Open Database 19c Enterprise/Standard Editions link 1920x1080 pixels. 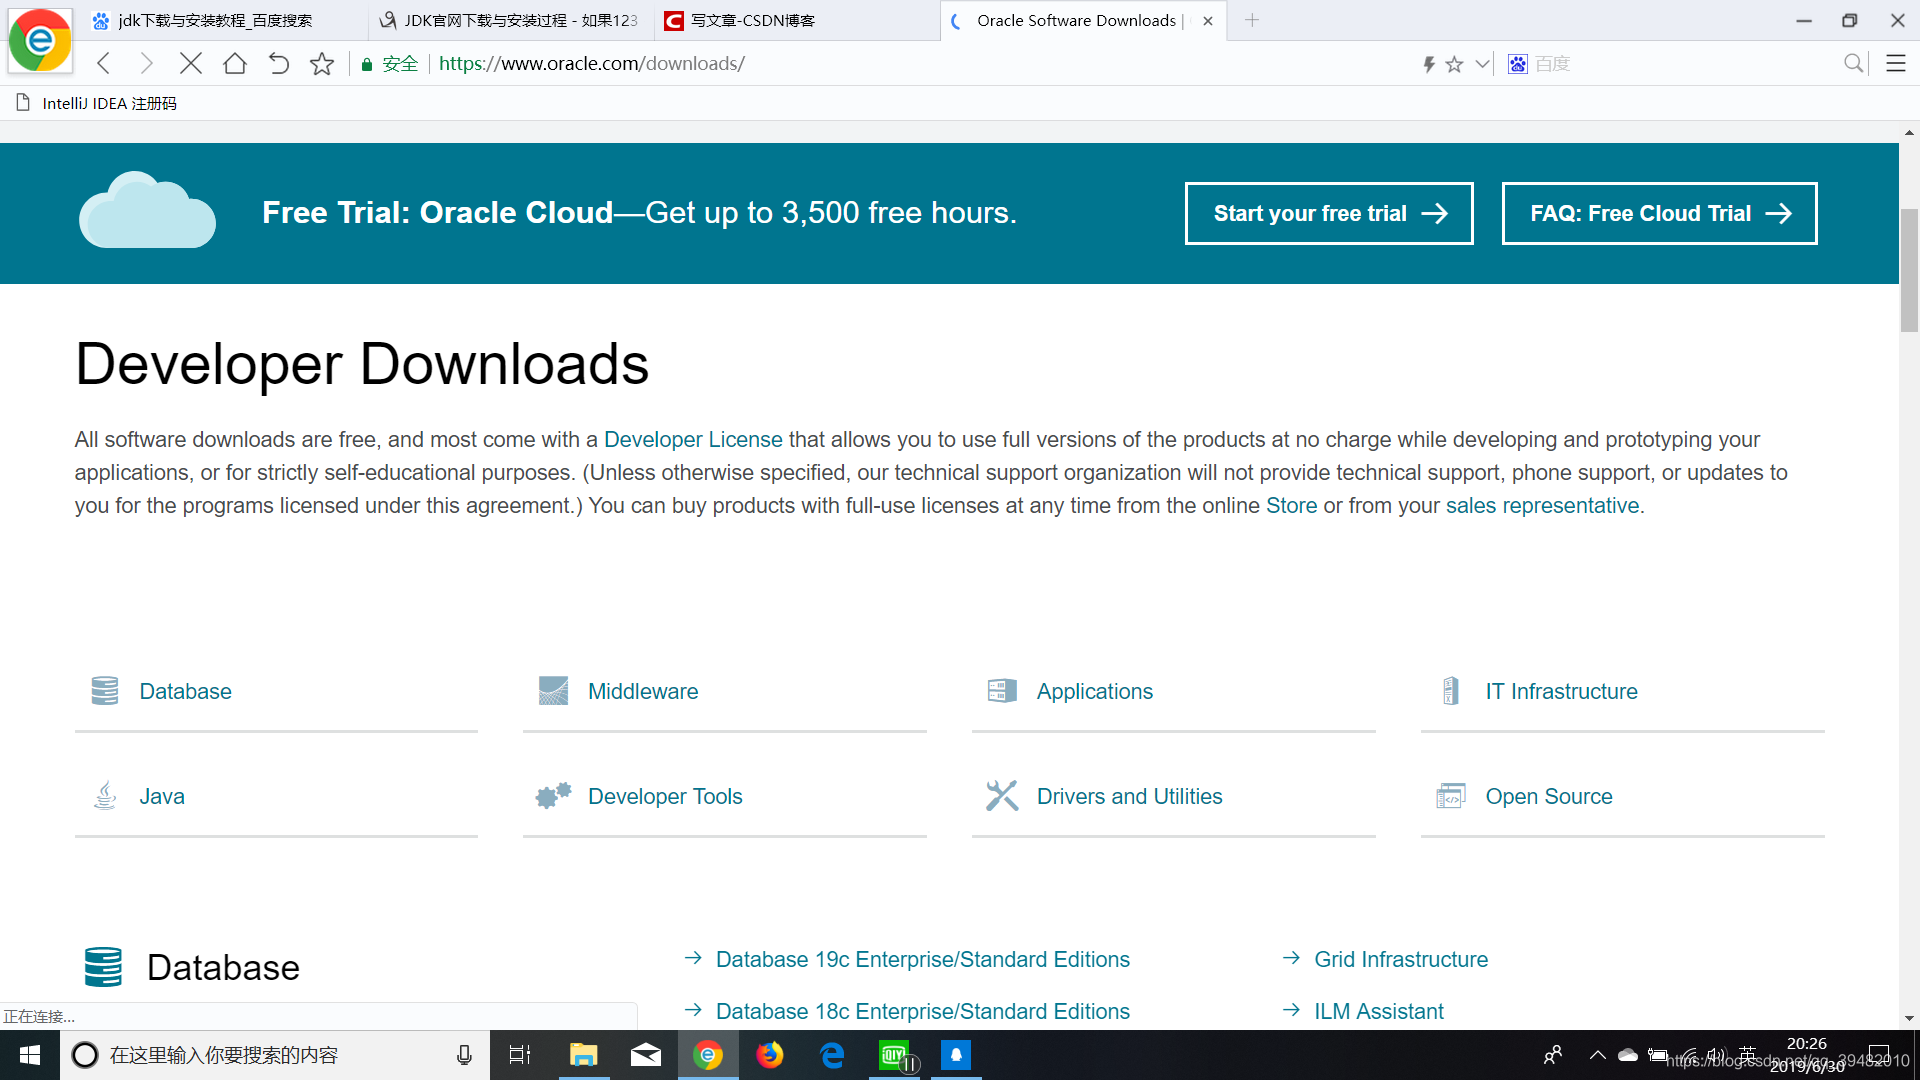click(x=922, y=959)
